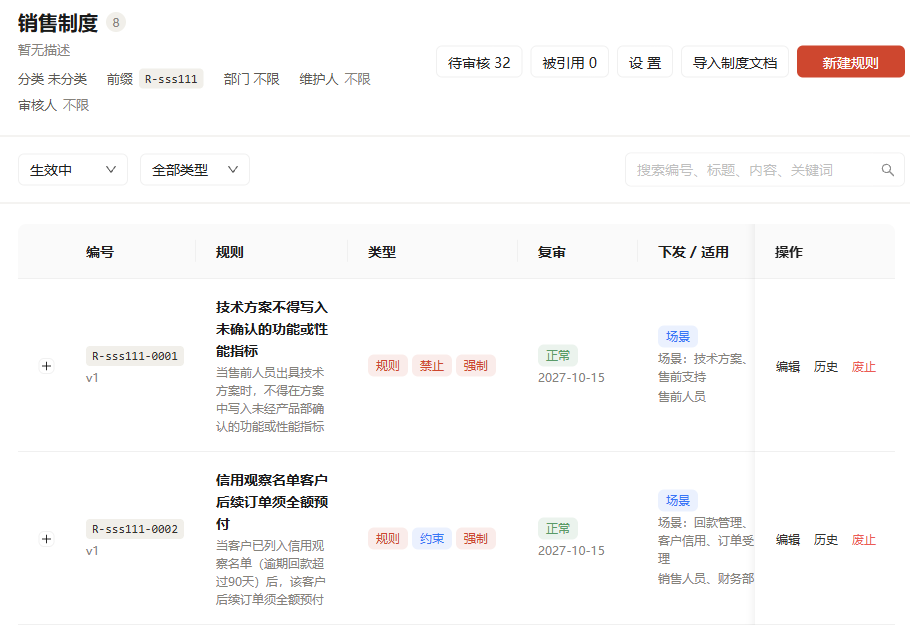Screen dimensions: 910x625
Task: Click the 编号 column header
Action: click(x=100, y=252)
